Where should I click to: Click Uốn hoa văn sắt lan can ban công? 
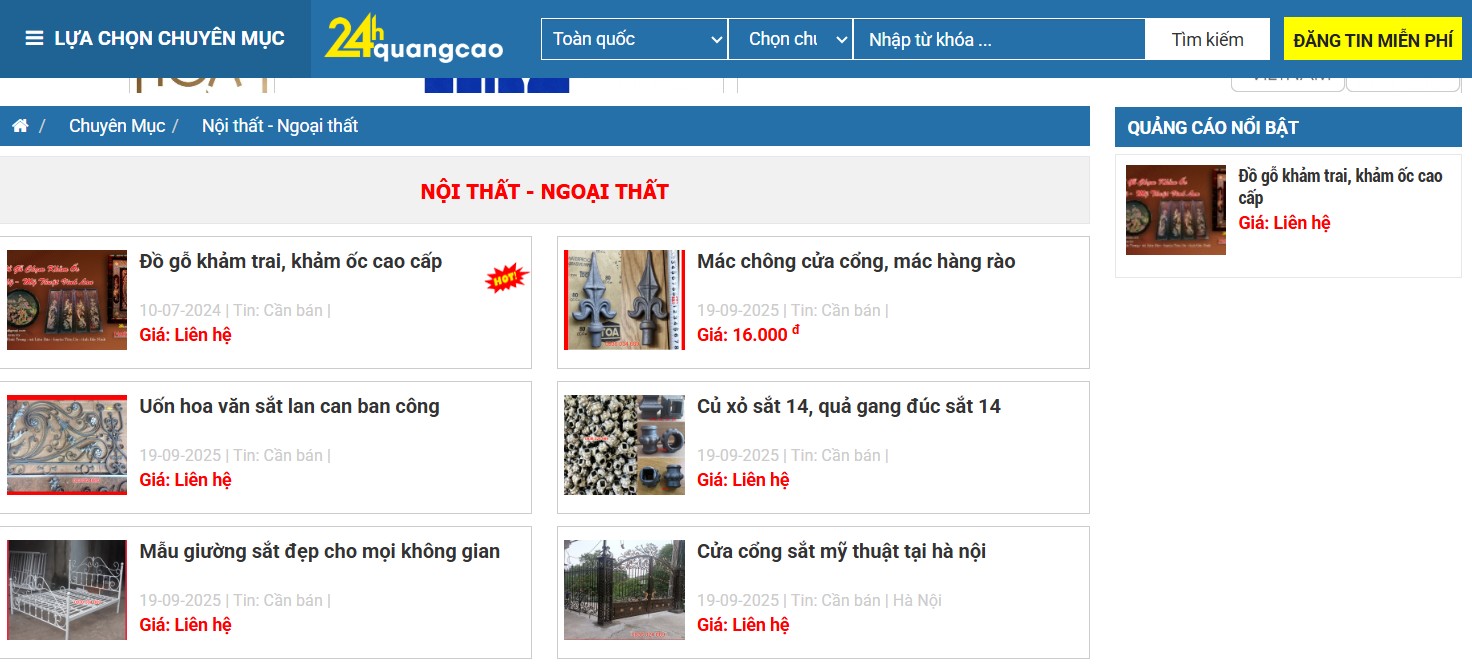point(289,406)
